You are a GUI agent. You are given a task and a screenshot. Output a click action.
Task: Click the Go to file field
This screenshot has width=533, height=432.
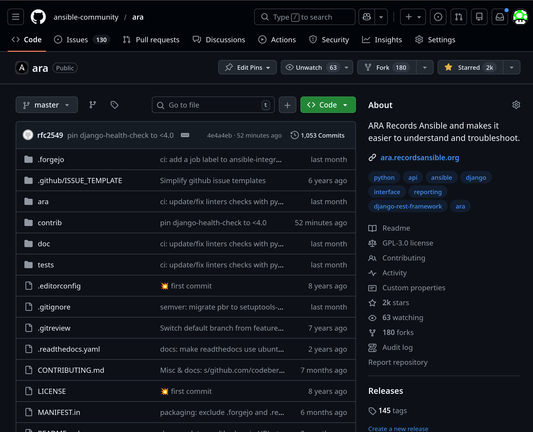(213, 105)
